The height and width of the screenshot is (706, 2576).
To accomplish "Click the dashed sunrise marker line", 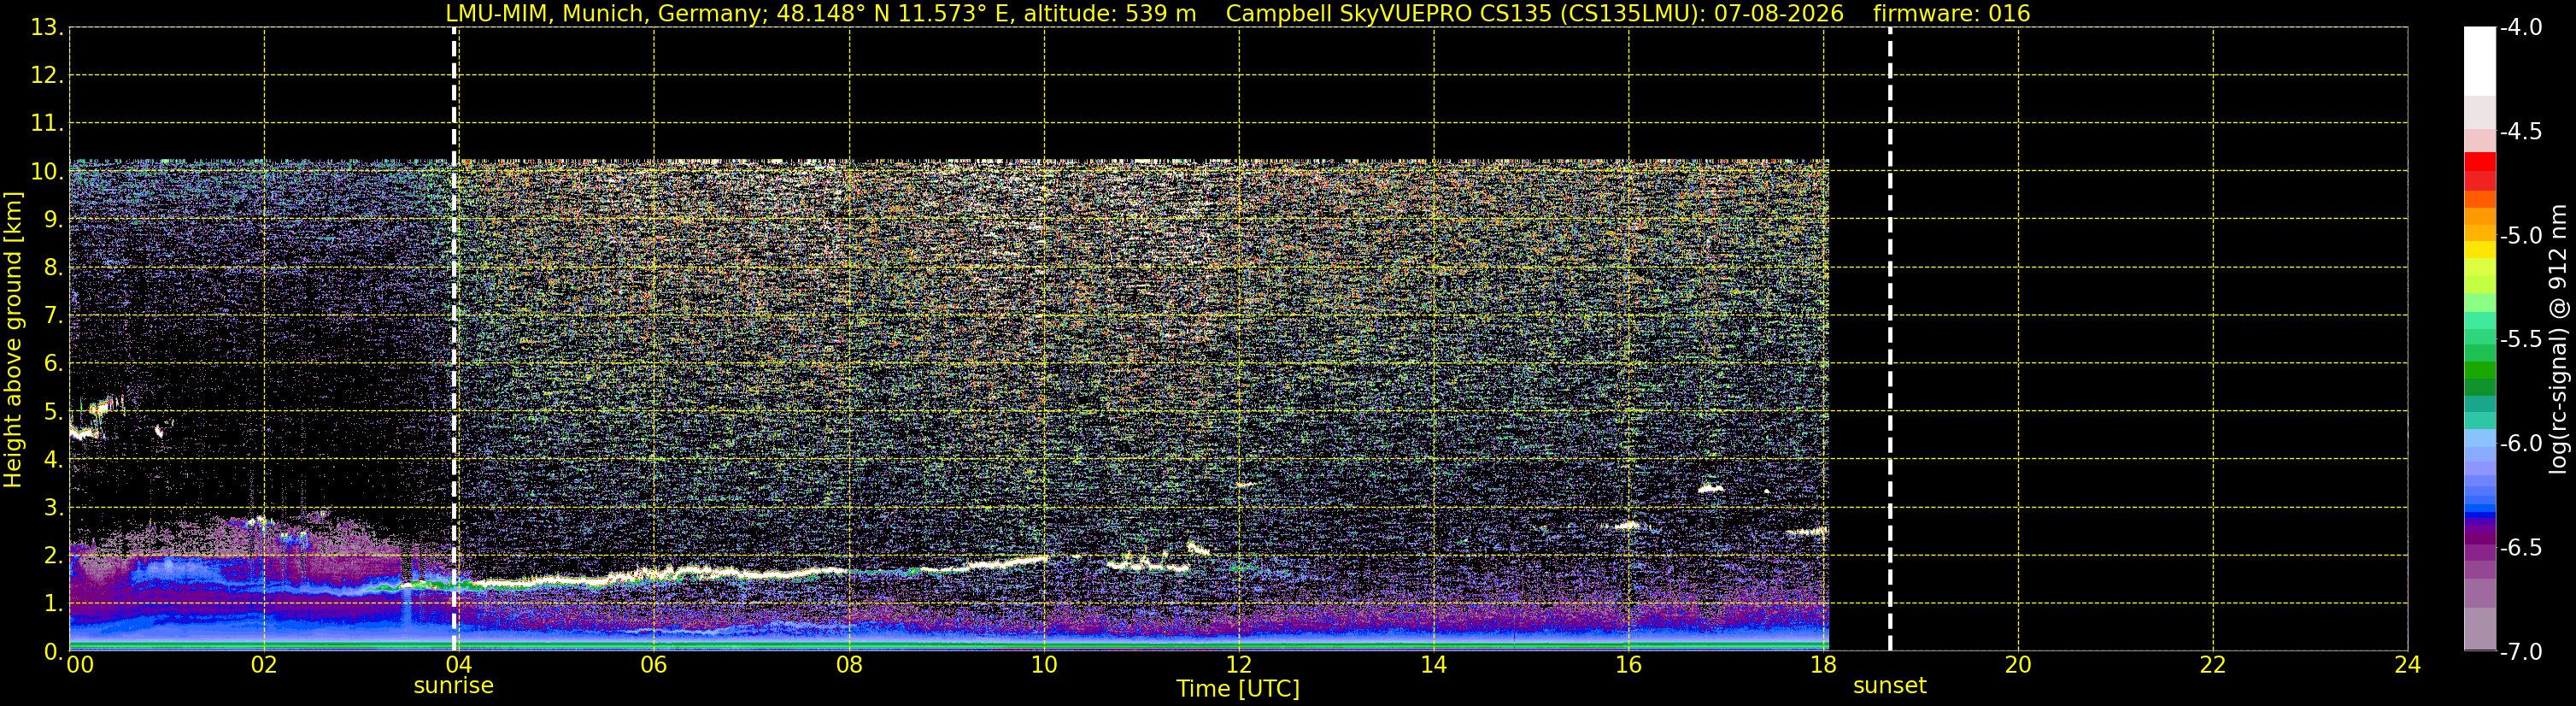I will pos(454,339).
